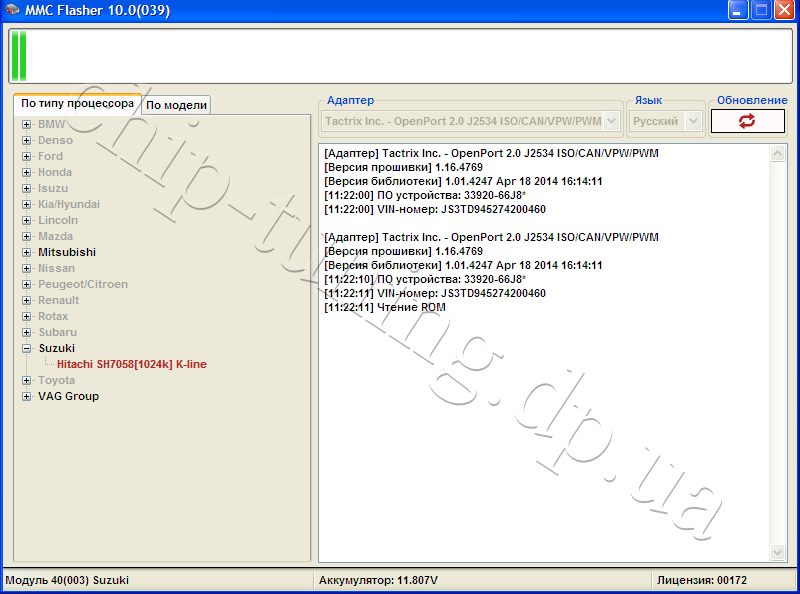Viewport: 800px width, 594px height.
Task: Close the MMC Flasher window
Action: pyautogui.click(x=785, y=10)
